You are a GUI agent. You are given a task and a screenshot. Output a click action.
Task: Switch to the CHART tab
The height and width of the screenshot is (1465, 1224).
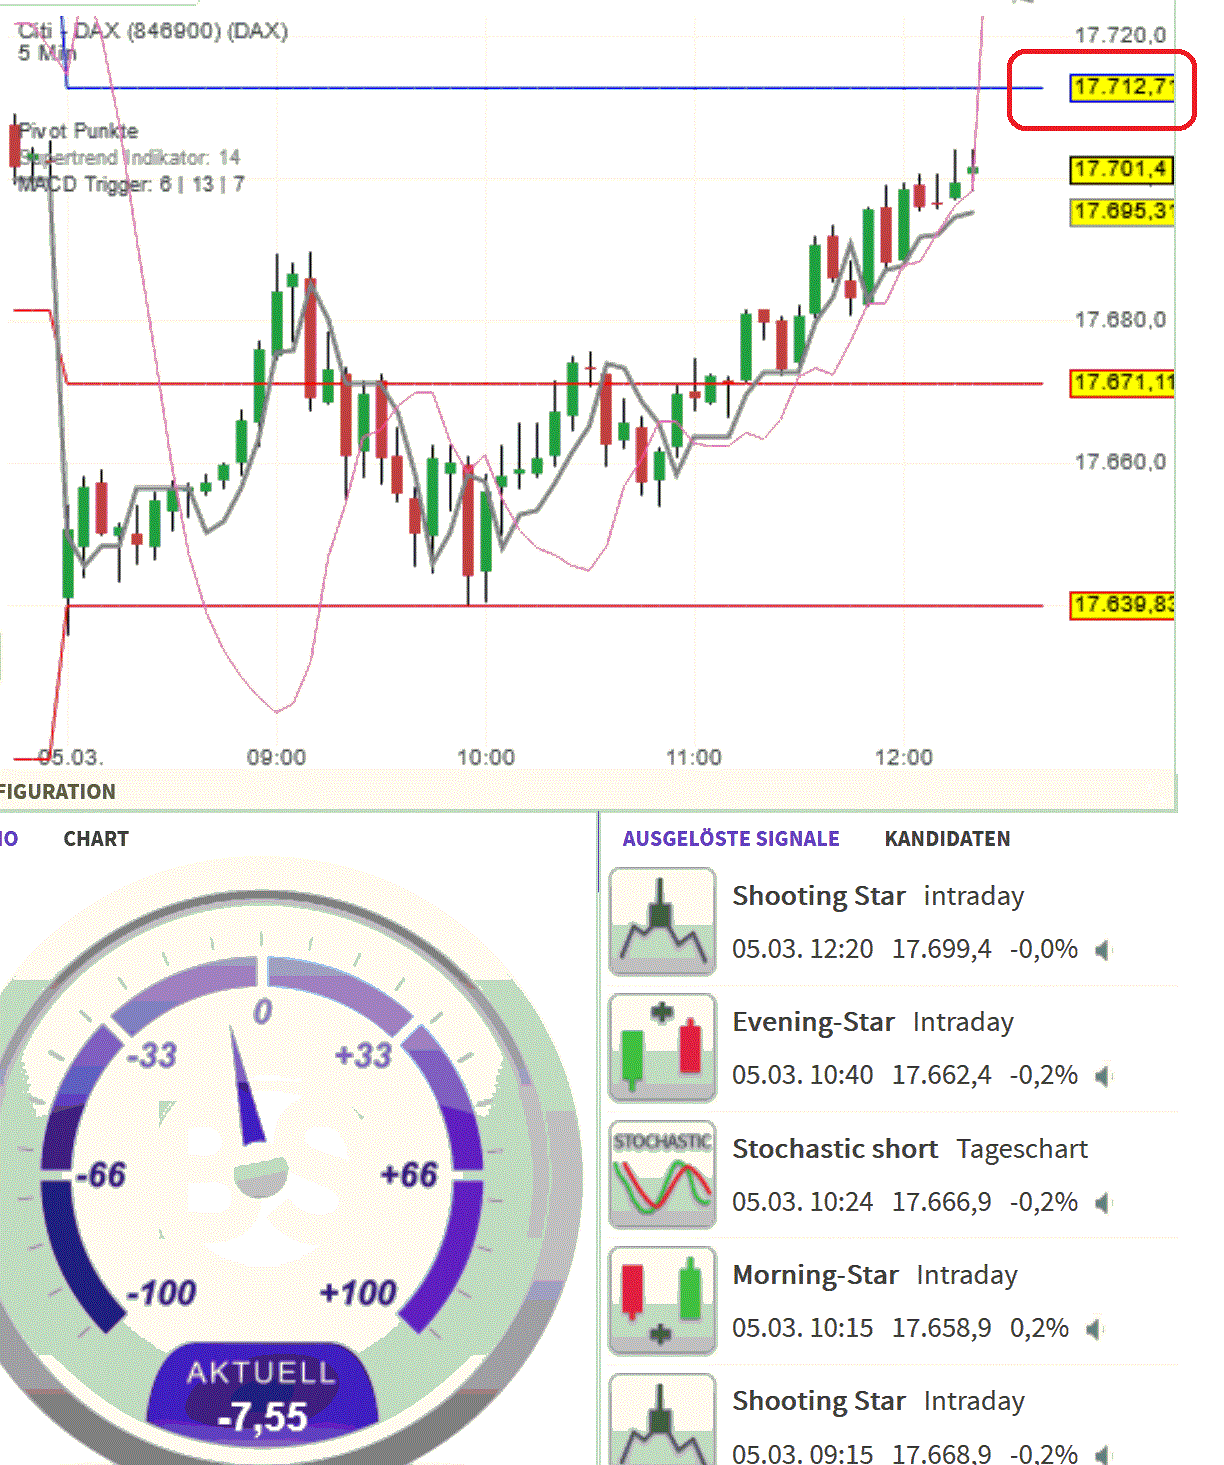[95, 839]
